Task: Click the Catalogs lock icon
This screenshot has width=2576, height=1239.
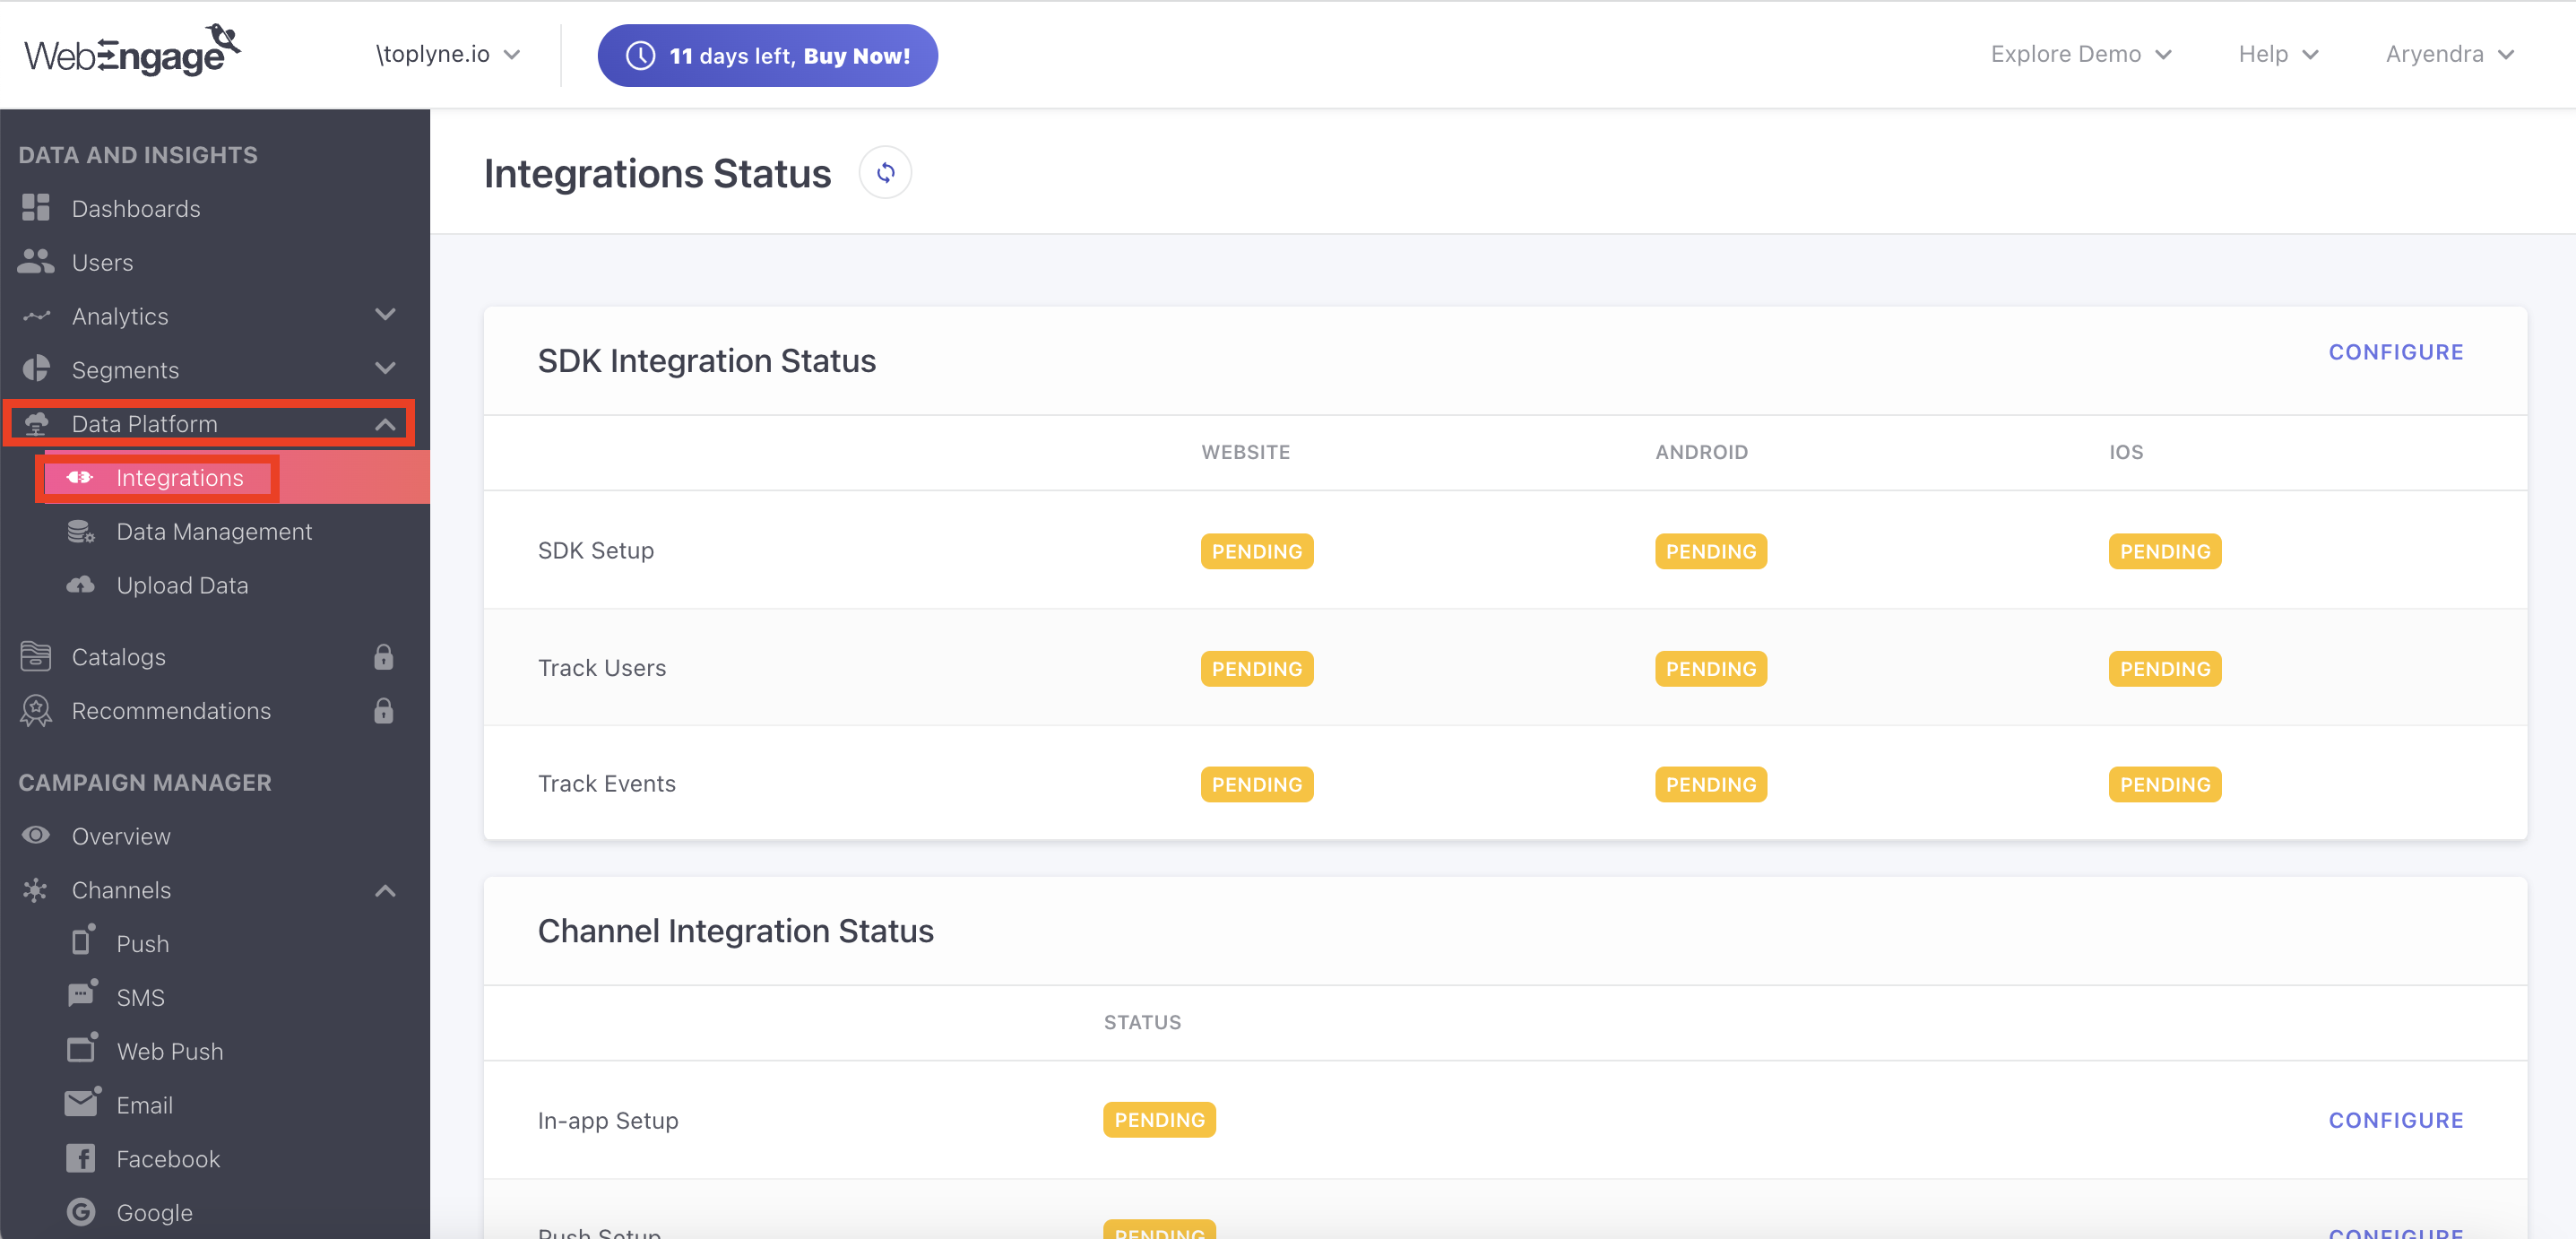Action: [x=383, y=657]
